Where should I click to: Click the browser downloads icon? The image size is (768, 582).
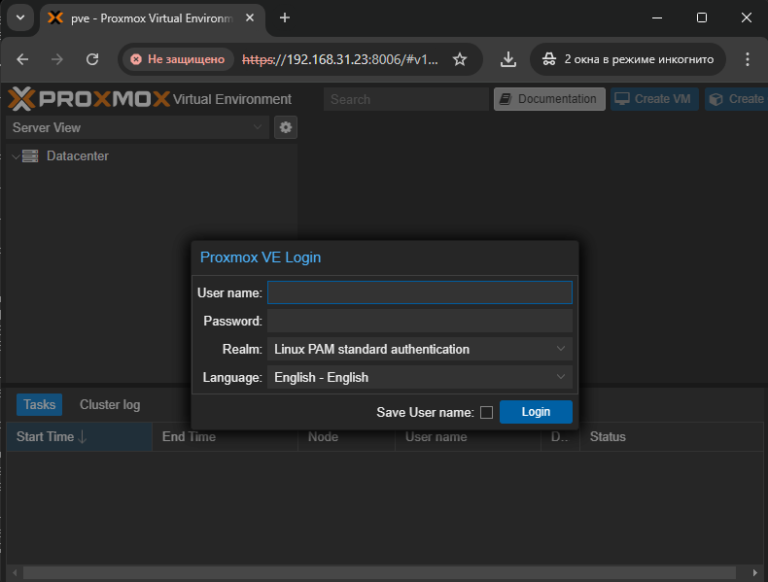508,59
